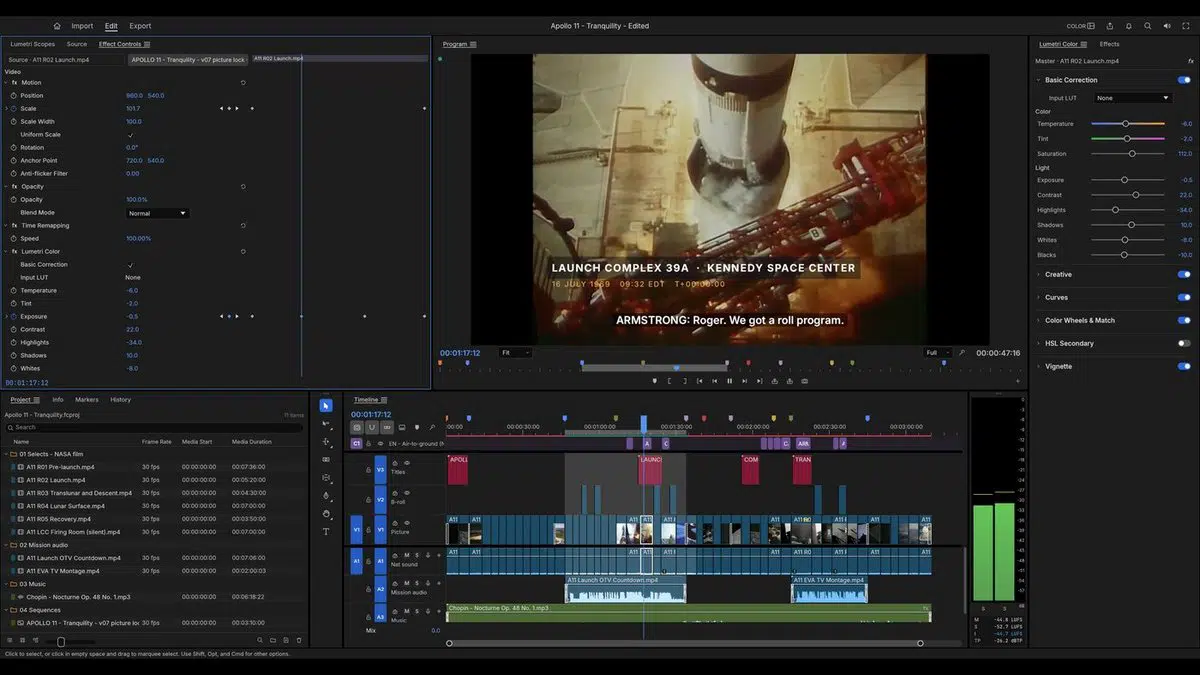The image size is (1200, 675).
Task: Switch to the Effects tab
Action: pyautogui.click(x=1109, y=44)
